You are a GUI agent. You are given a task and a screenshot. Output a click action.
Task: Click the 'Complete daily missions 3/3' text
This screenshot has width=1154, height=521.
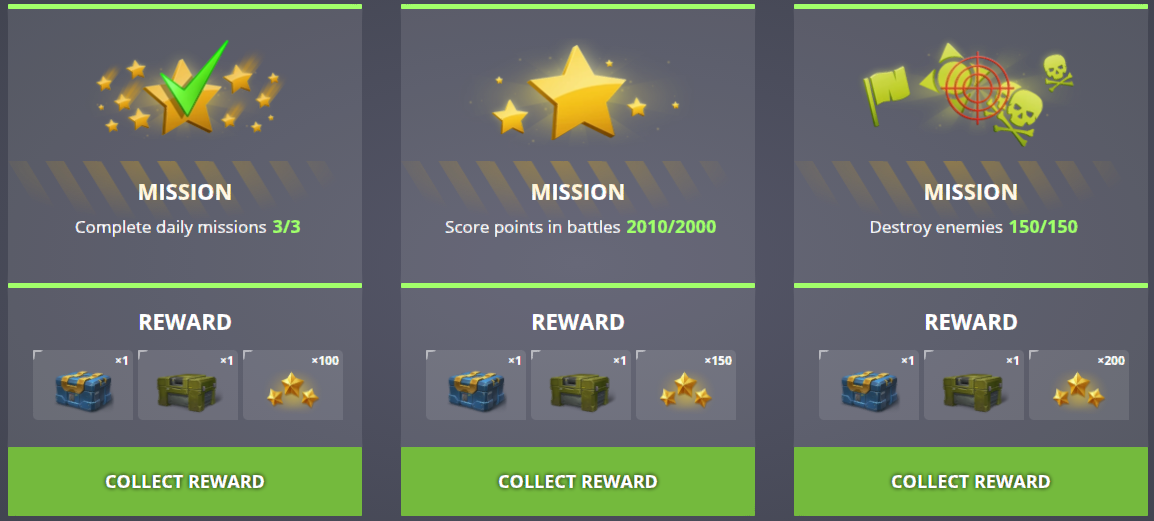pyautogui.click(x=188, y=227)
